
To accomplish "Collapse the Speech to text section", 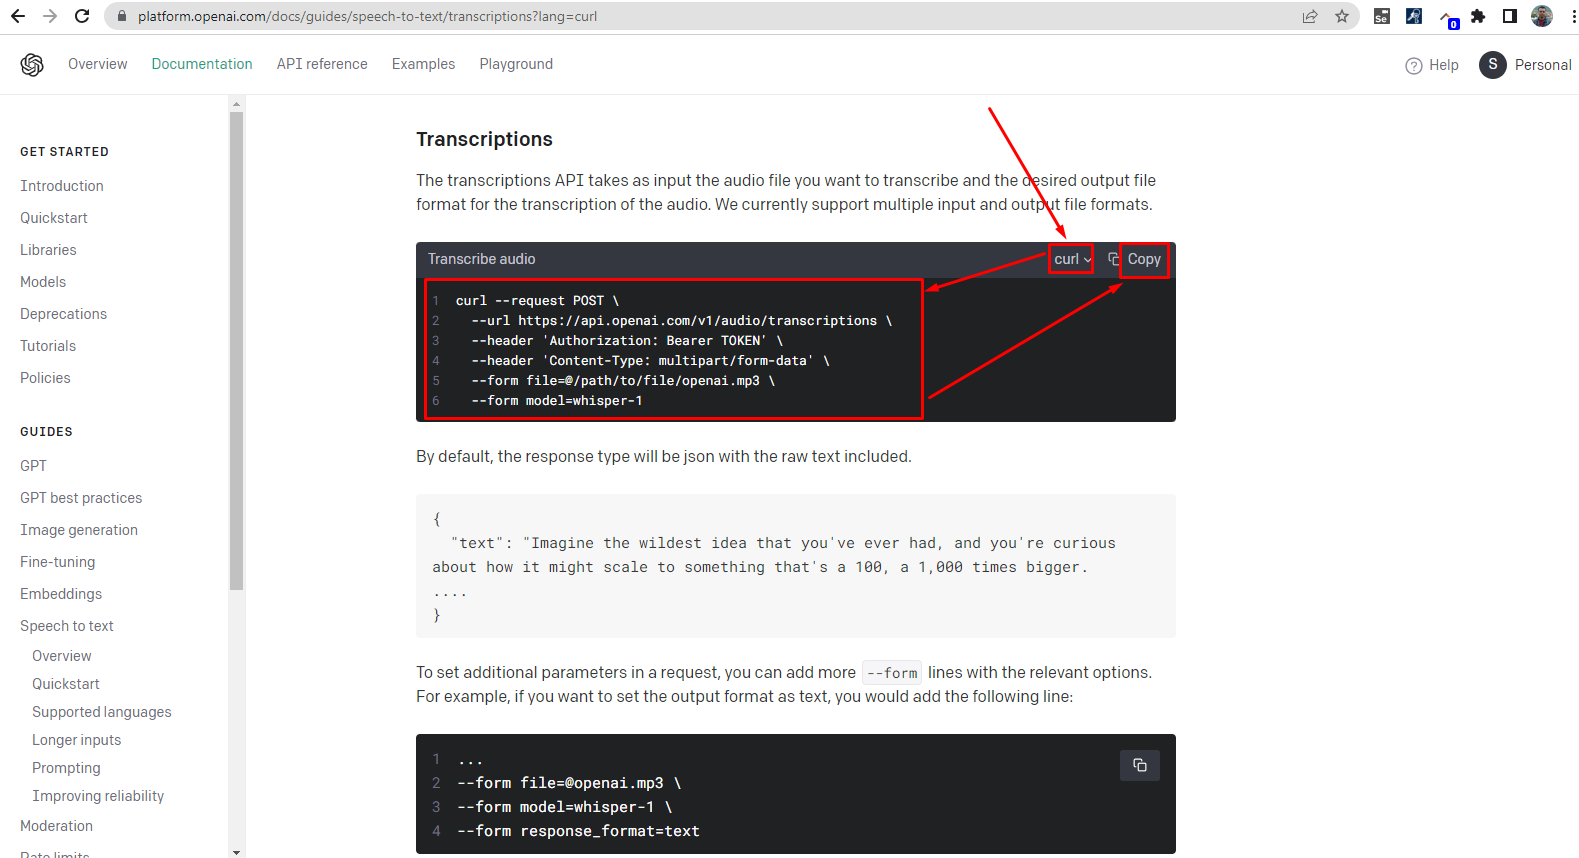I will click(x=67, y=626).
